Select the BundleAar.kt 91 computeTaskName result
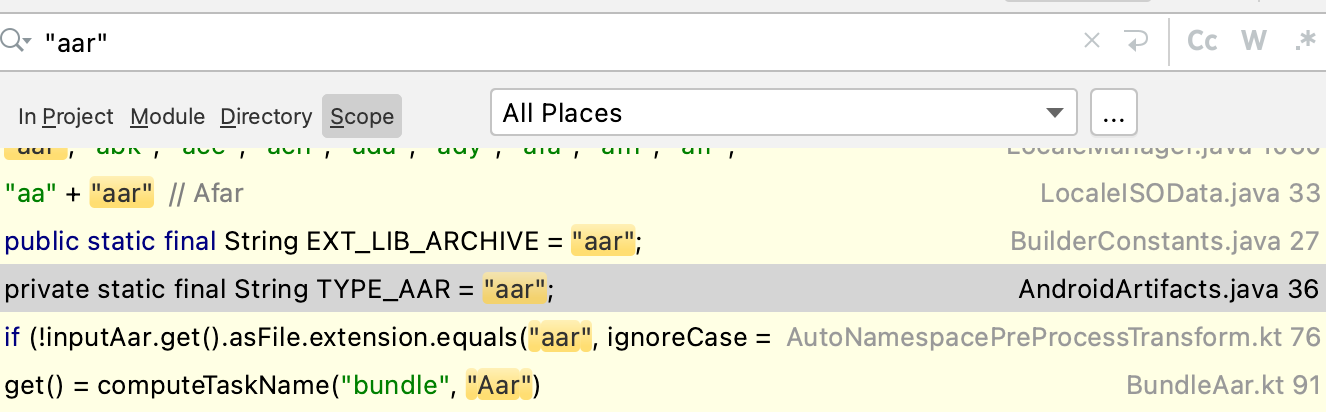Image resolution: width=1326 pixels, height=412 pixels. 663,385
